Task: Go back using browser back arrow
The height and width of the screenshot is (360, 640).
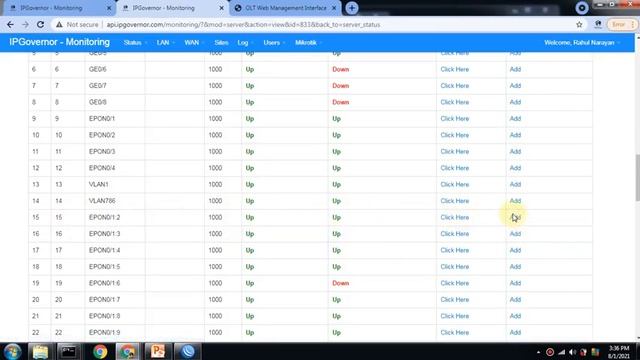Action: click(10, 24)
